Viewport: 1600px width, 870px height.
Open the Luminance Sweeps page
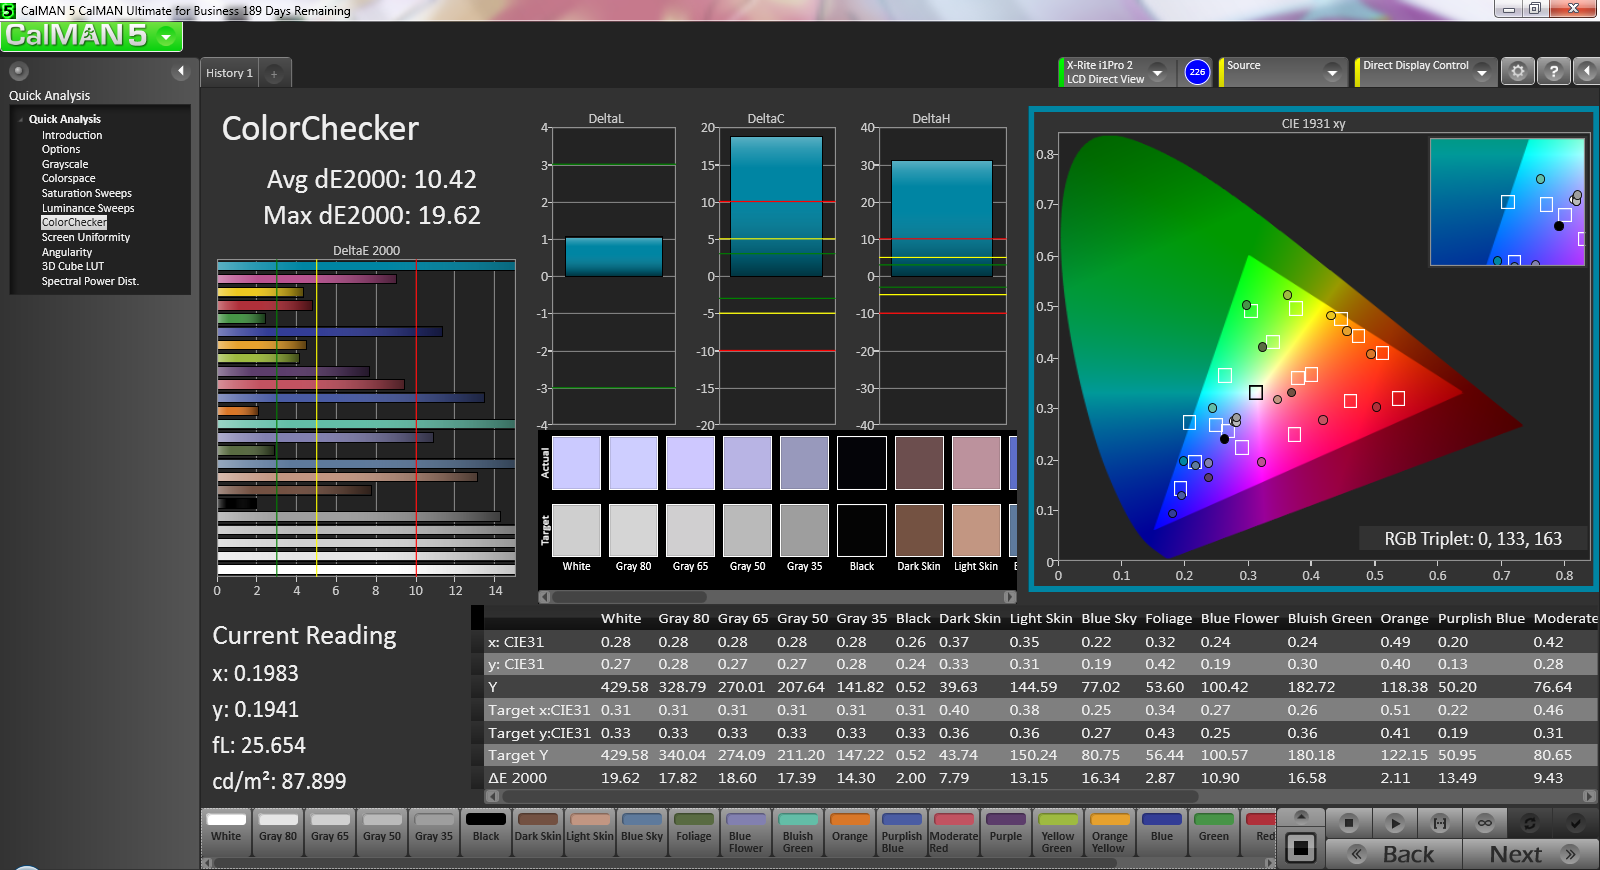pos(88,208)
